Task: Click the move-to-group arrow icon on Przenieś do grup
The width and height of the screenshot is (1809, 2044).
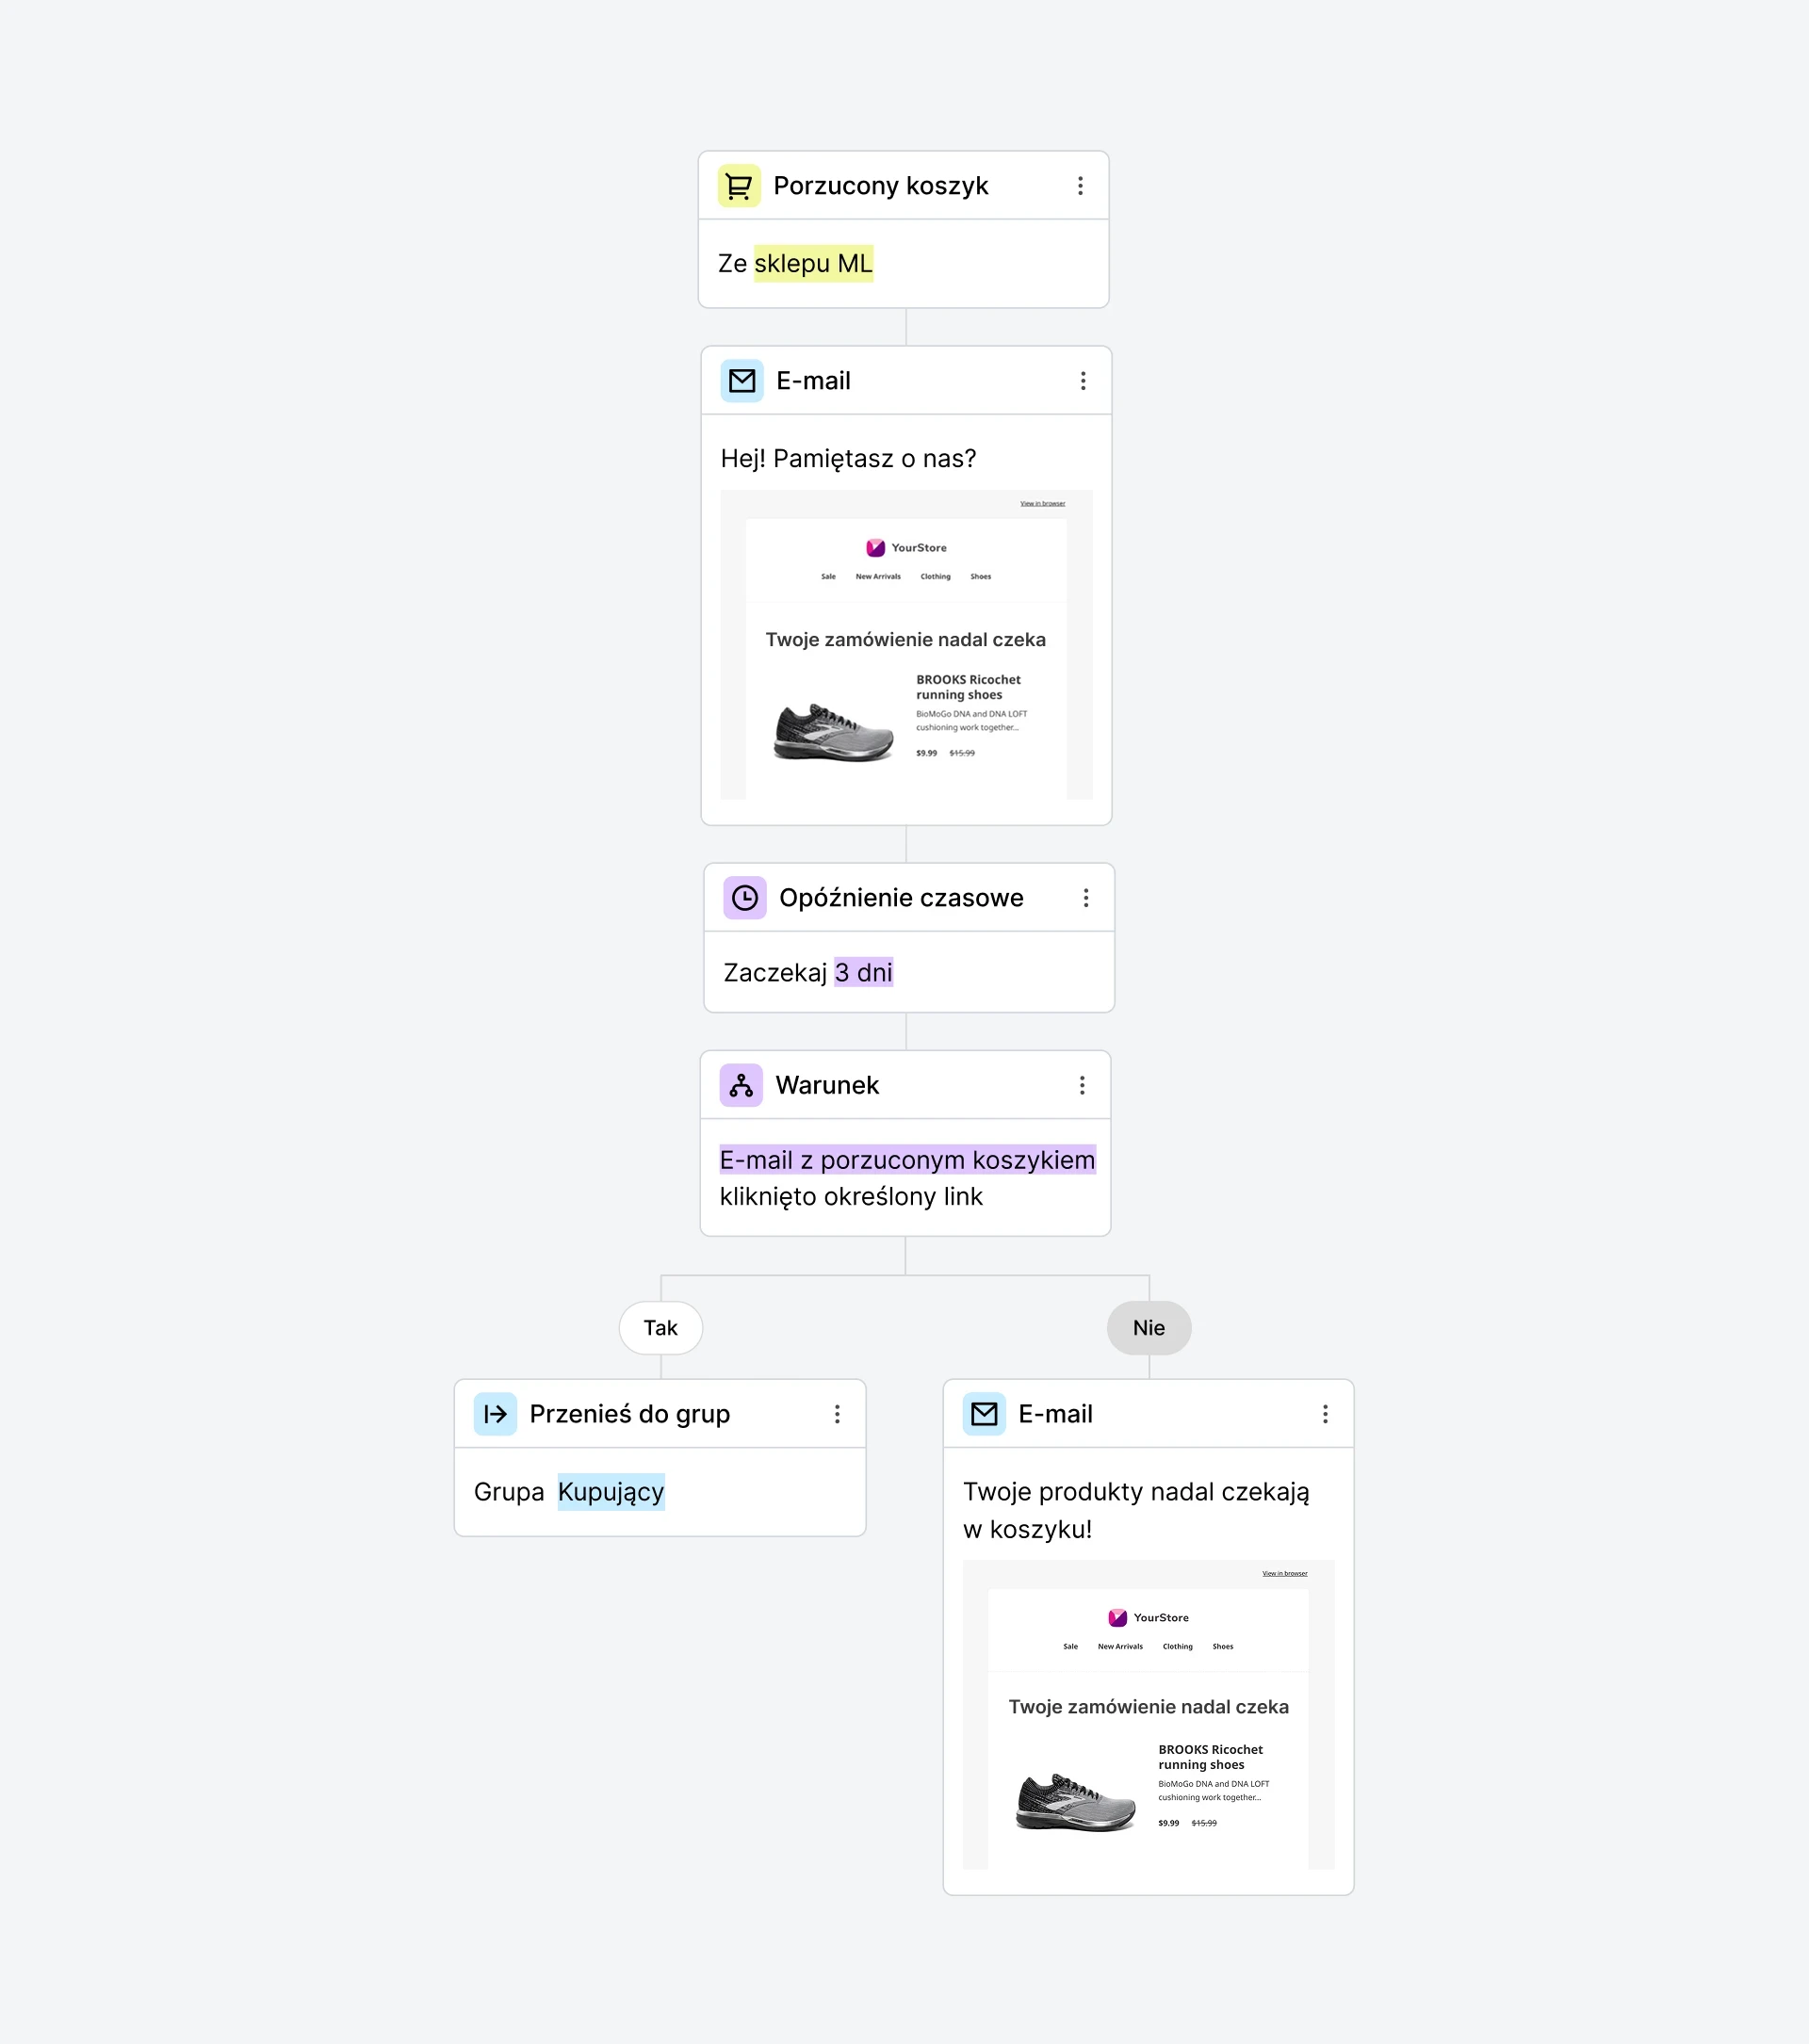Action: [x=495, y=1413]
